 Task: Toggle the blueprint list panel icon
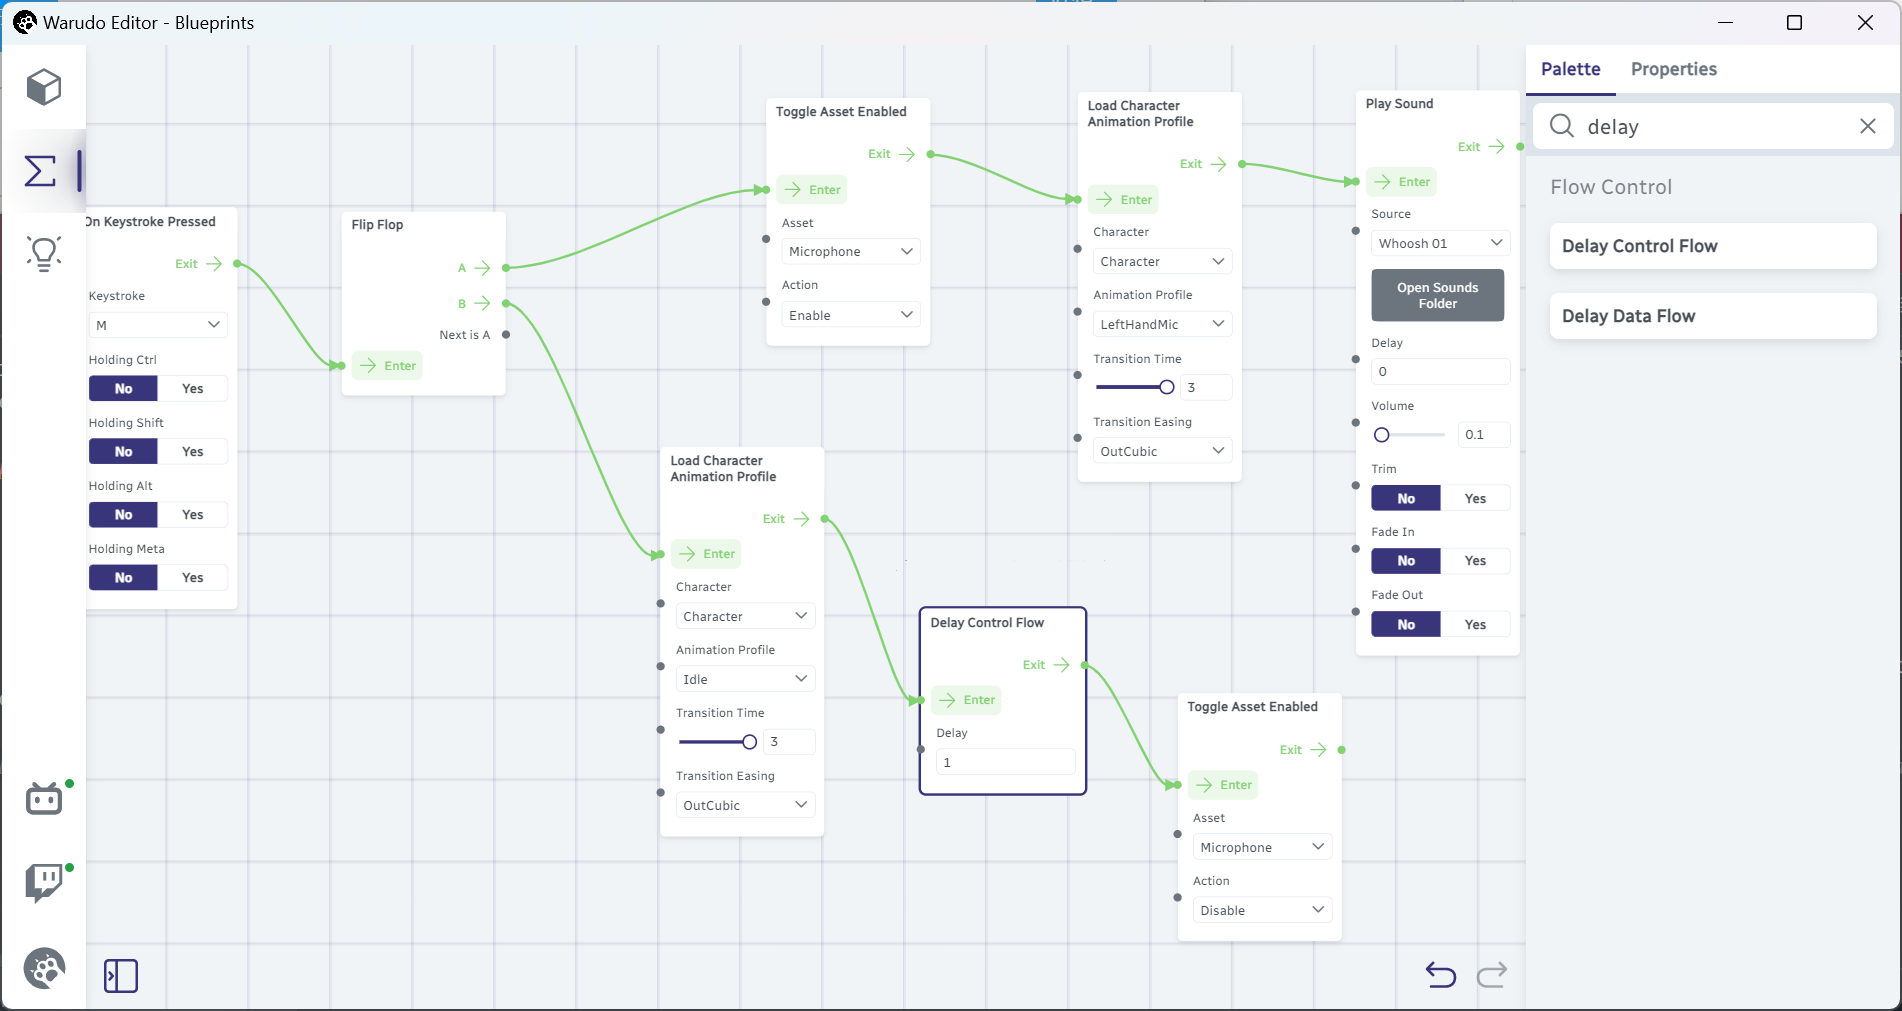(x=121, y=975)
